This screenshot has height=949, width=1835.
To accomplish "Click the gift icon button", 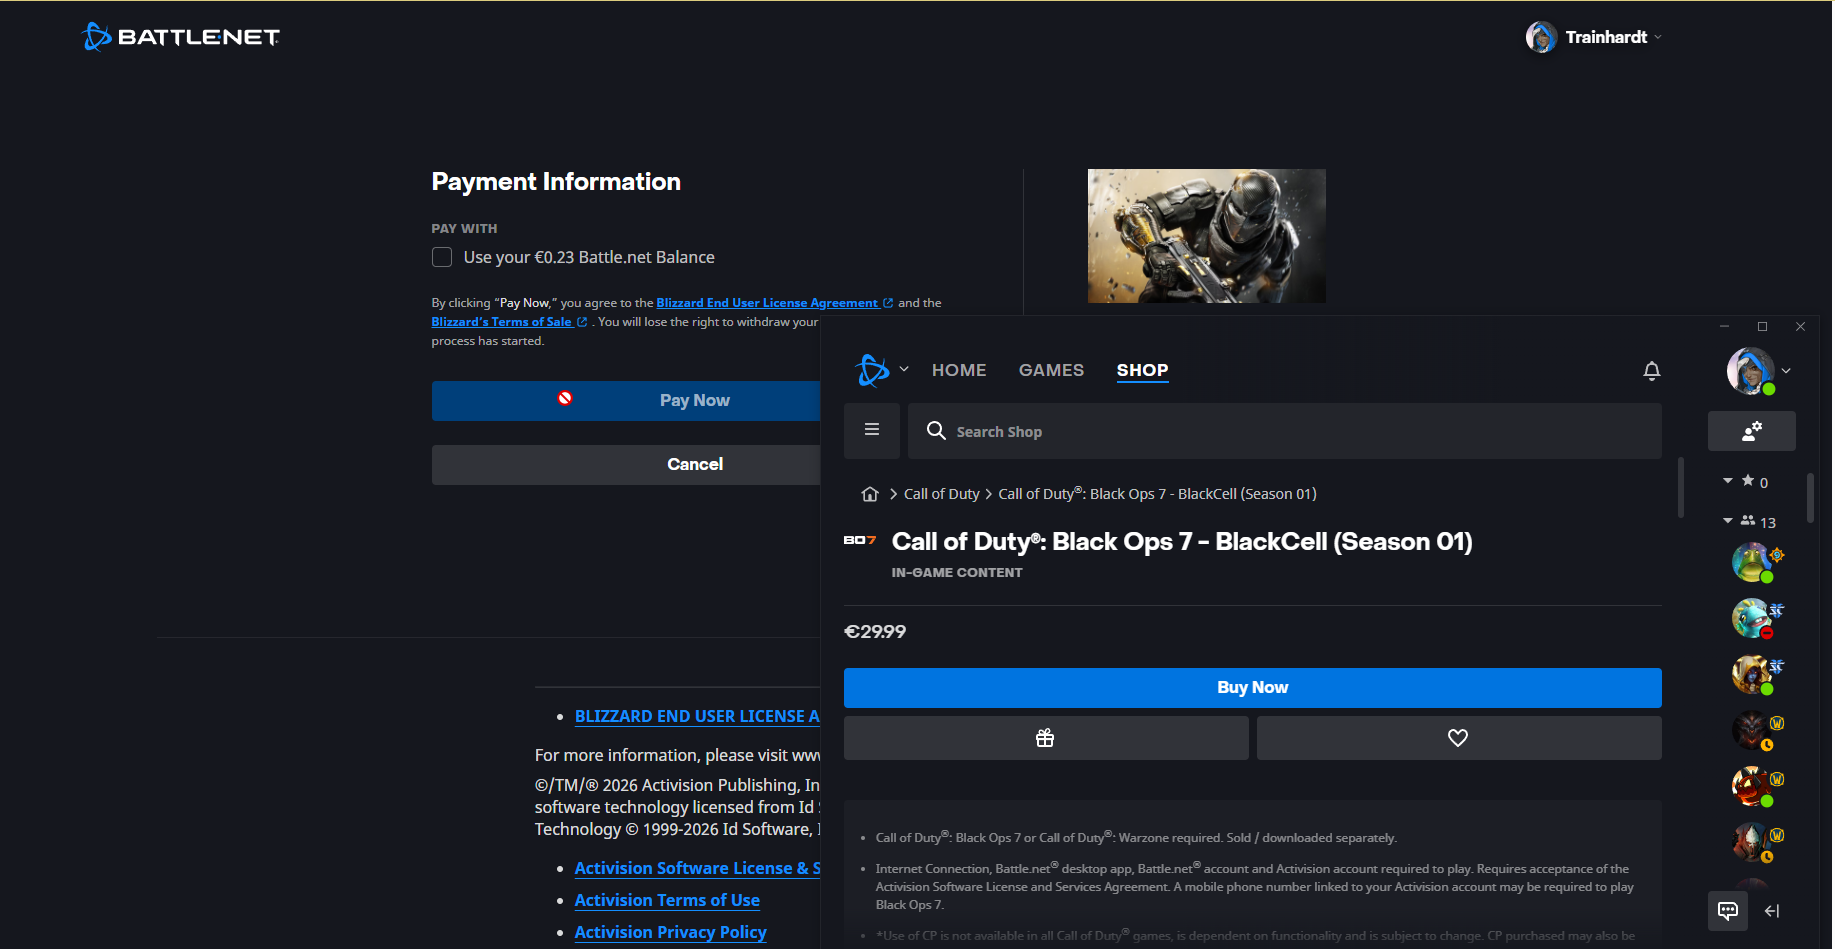I will (x=1046, y=738).
